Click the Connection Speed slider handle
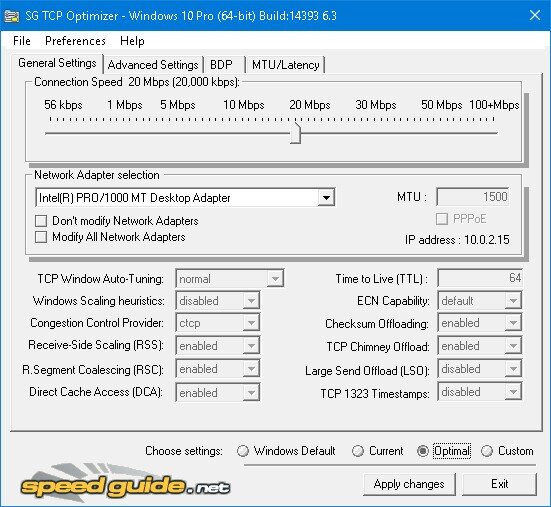 click(x=296, y=133)
